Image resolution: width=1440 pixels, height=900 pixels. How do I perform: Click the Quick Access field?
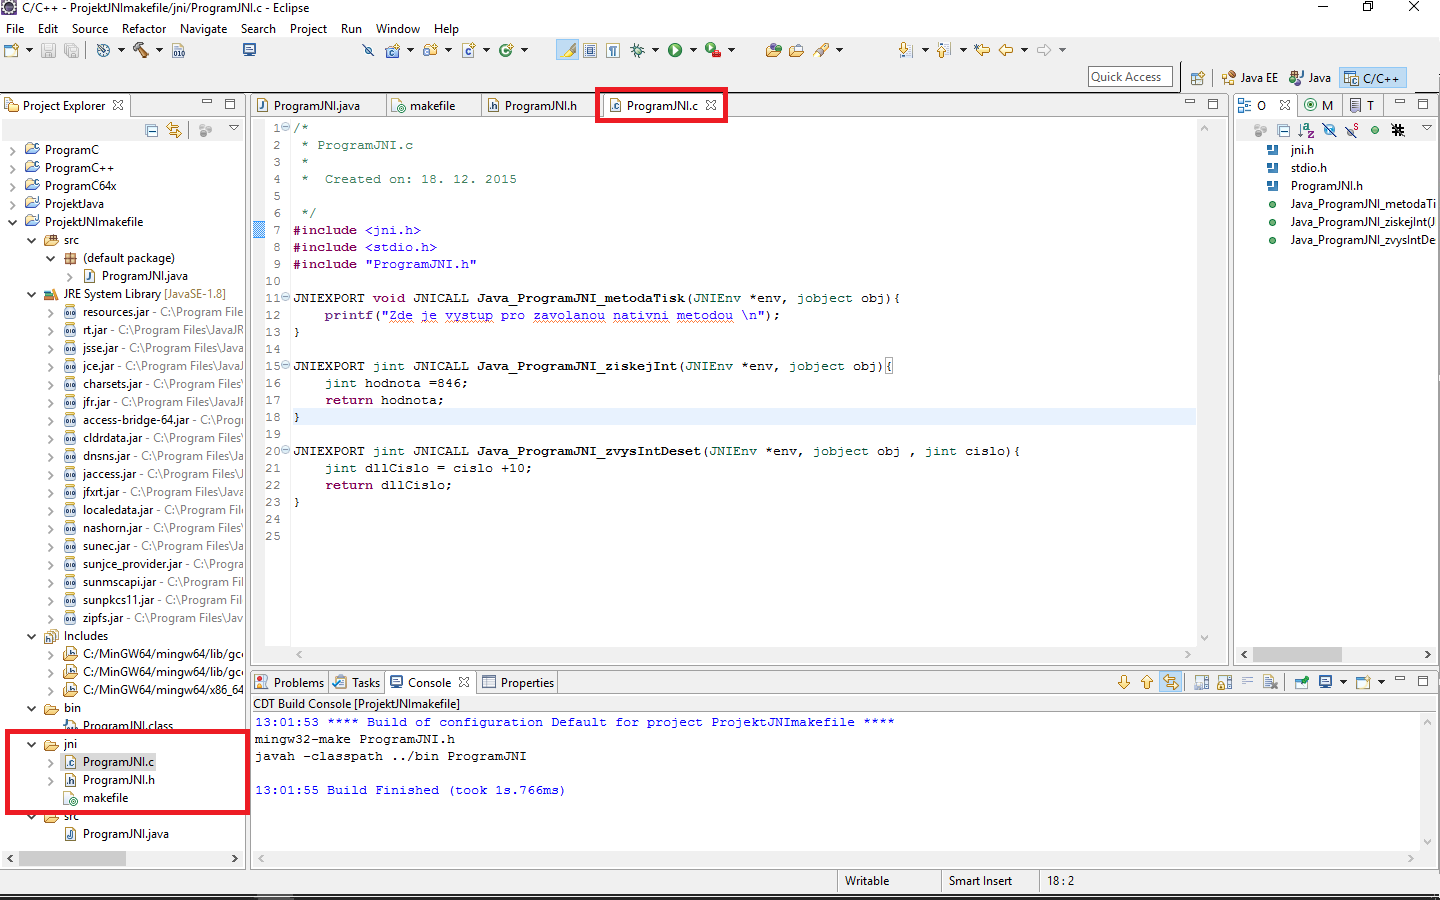(1130, 75)
